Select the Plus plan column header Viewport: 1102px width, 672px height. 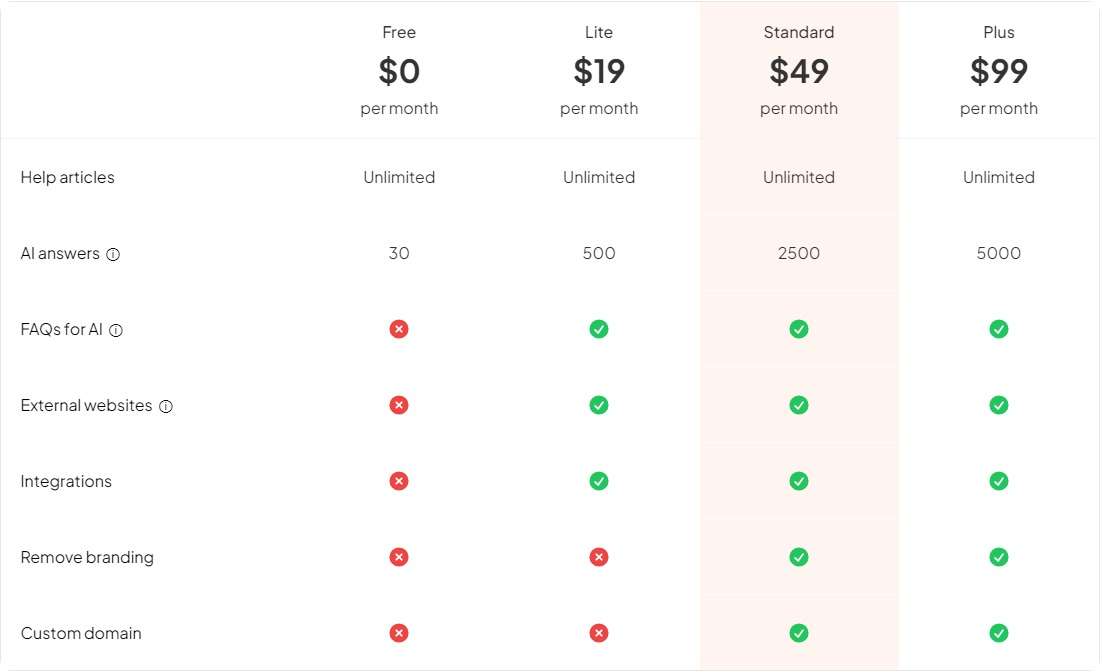pyautogui.click(x=998, y=32)
